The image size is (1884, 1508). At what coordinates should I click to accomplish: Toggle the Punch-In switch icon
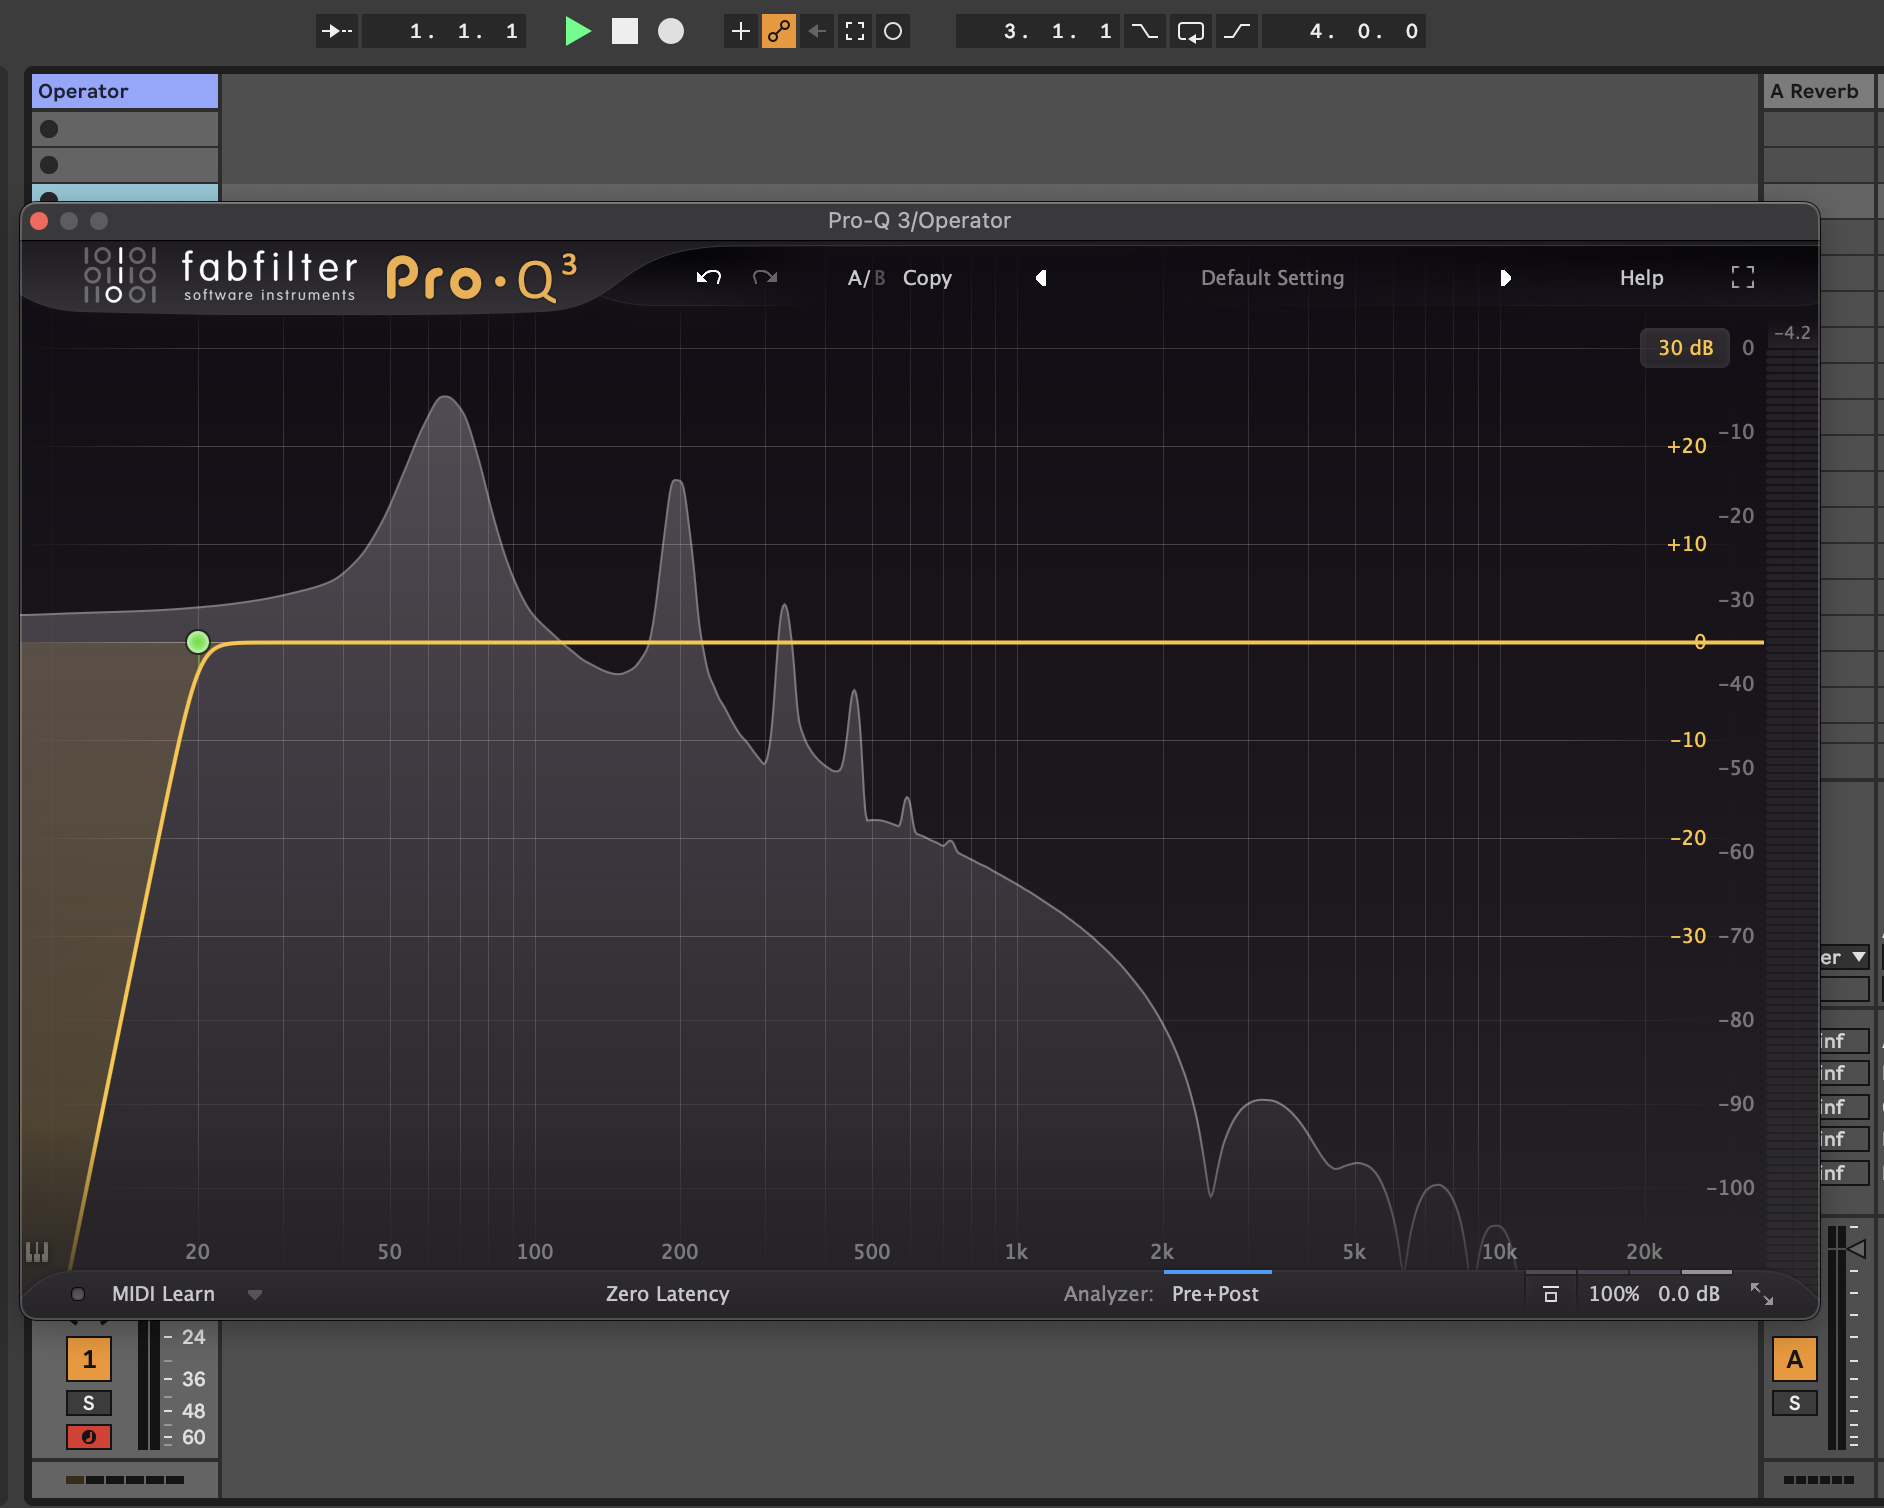1144,31
